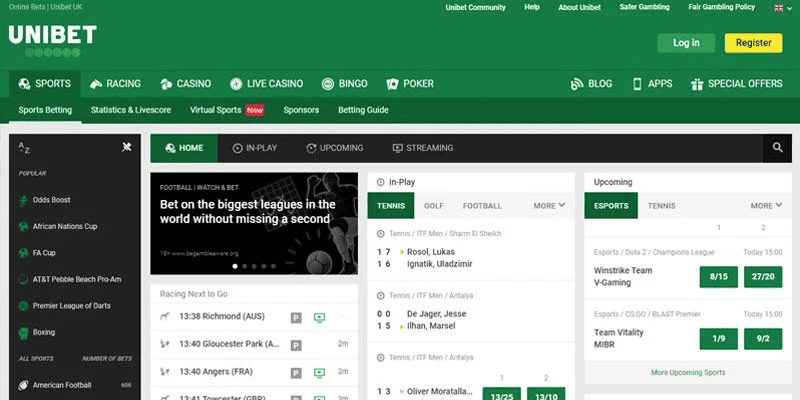The image size is (800, 400).
Task: Select the Sports Betting sub-tab
Action: click(45, 110)
